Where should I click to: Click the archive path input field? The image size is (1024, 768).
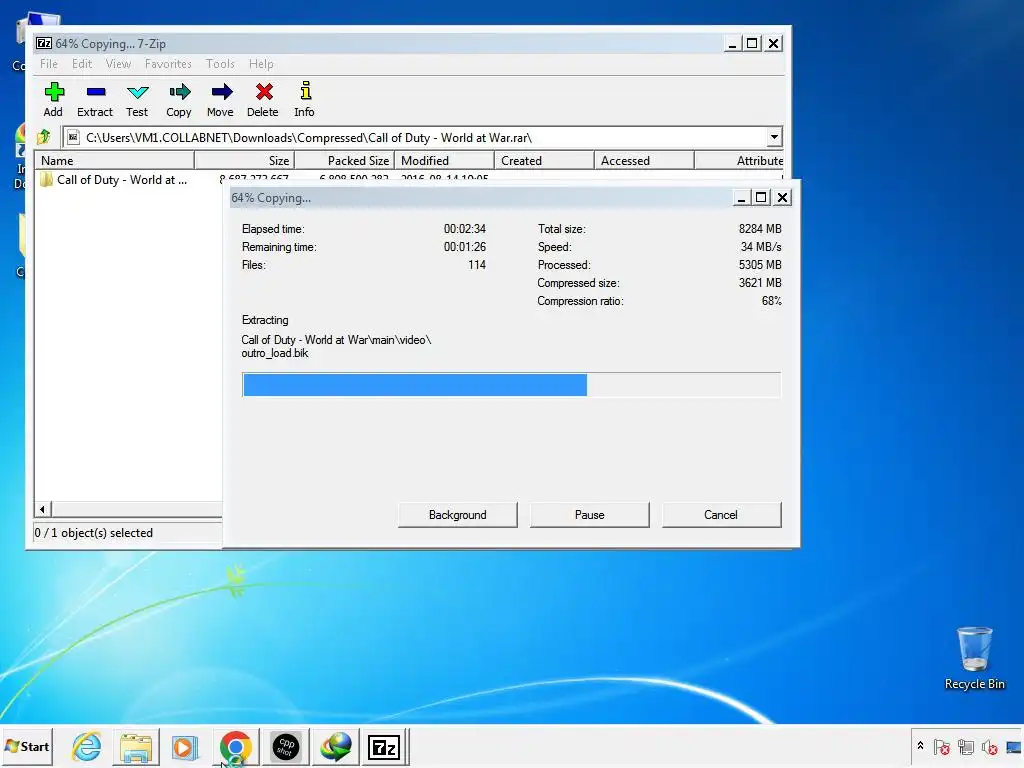(415, 137)
